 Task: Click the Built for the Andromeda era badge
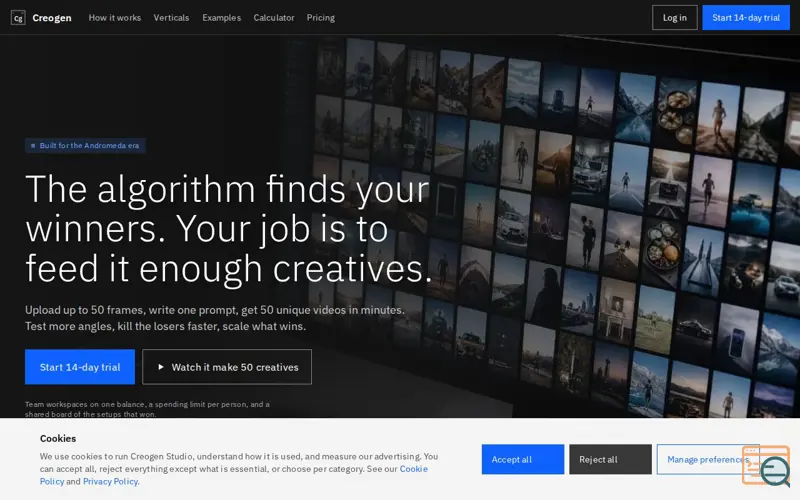86,146
